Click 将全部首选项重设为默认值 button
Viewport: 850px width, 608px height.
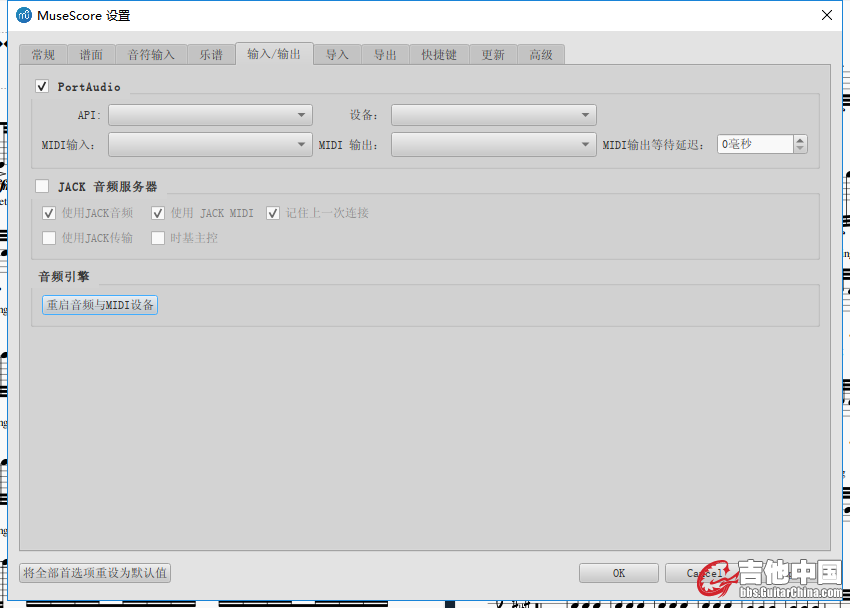click(95, 573)
